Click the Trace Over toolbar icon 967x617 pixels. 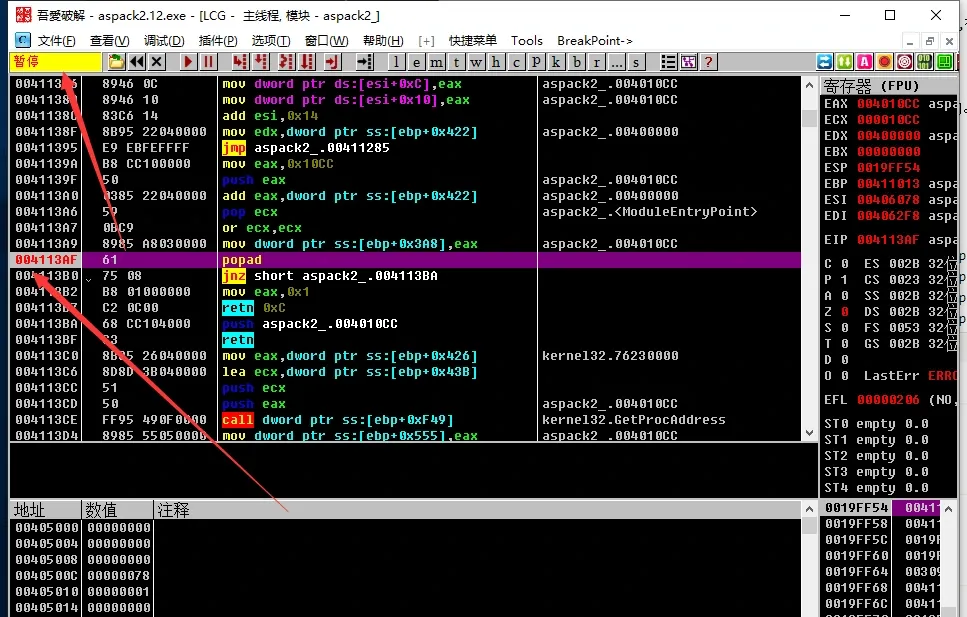point(307,62)
